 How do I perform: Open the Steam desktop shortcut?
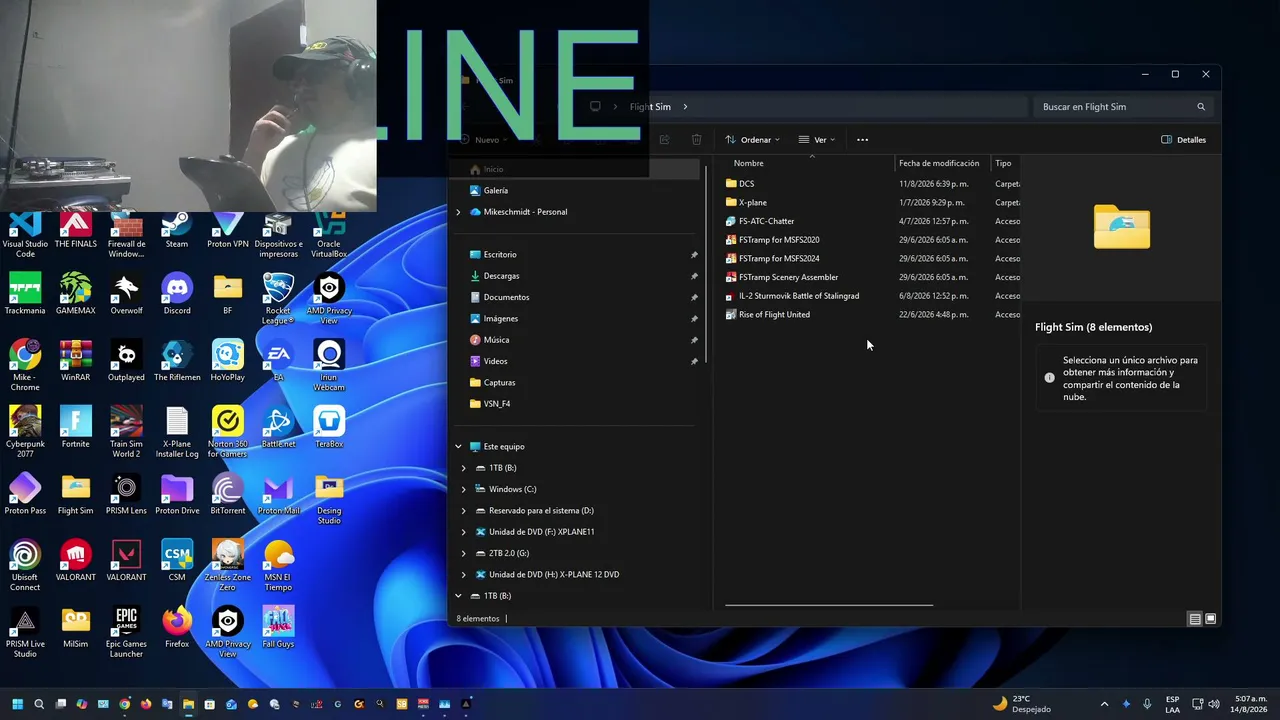tap(177, 229)
